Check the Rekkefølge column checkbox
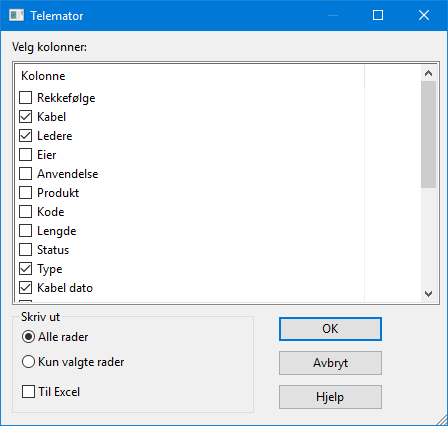Screen dimensions: 448x426 26,98
